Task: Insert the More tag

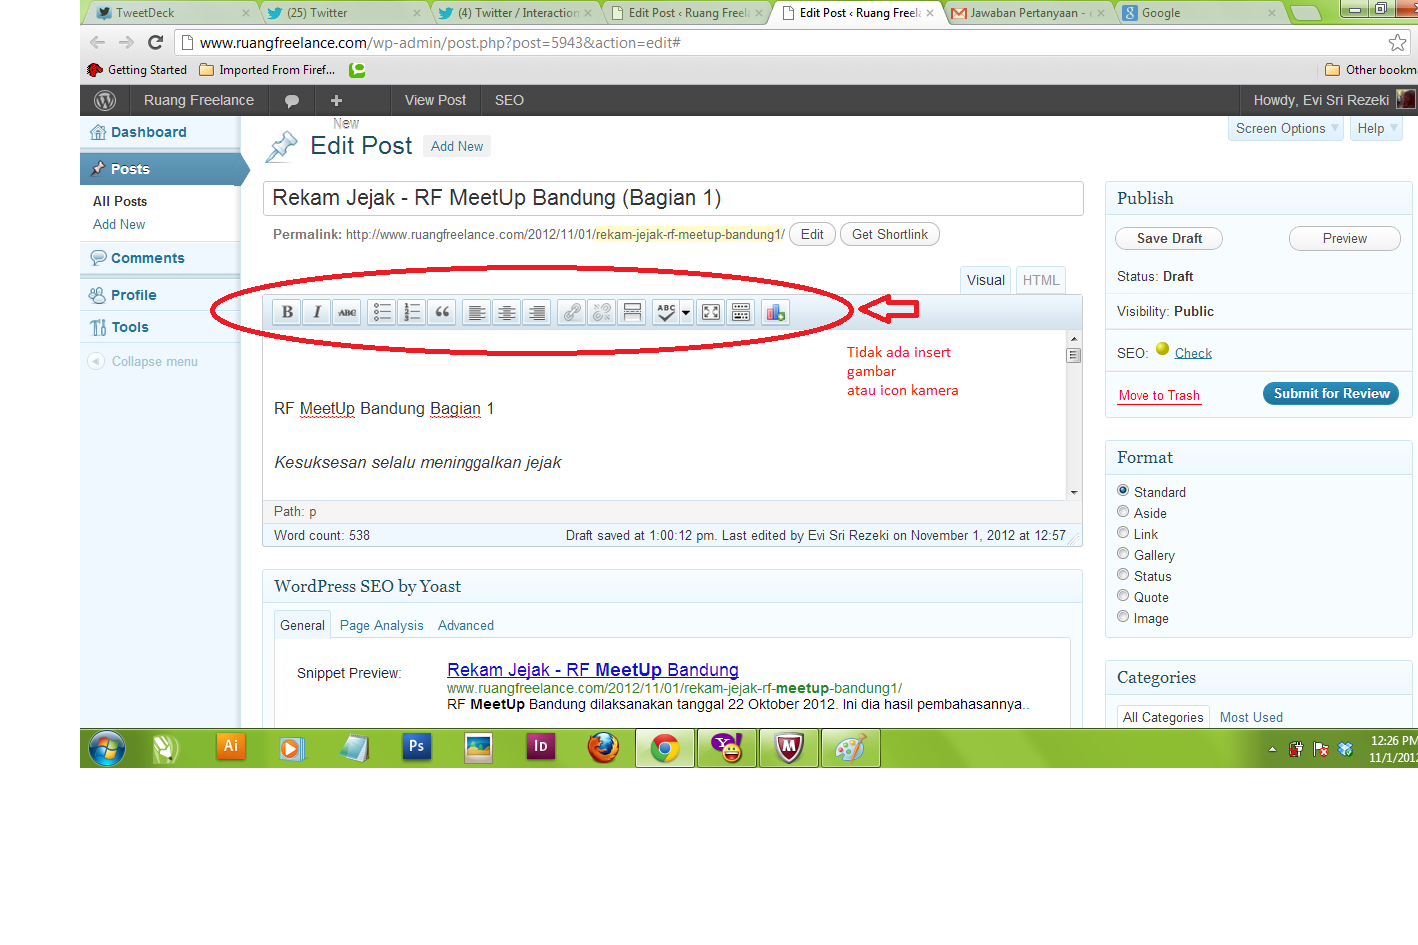Action: (632, 312)
